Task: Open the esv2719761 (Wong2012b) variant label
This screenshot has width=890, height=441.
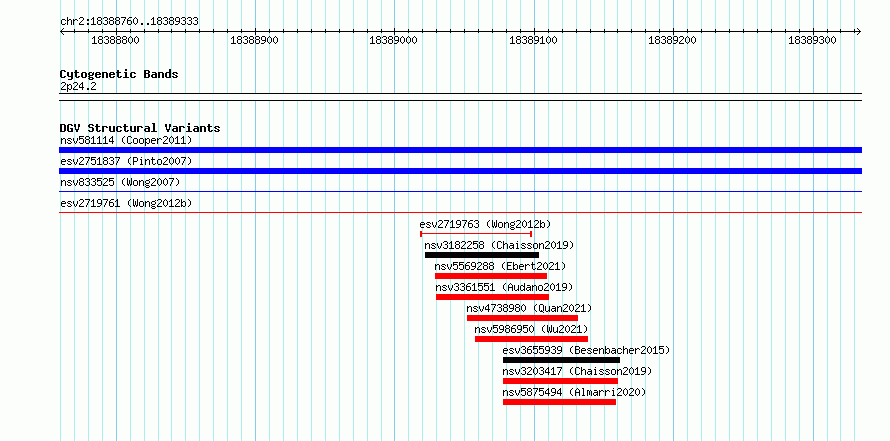Action: 126,203
